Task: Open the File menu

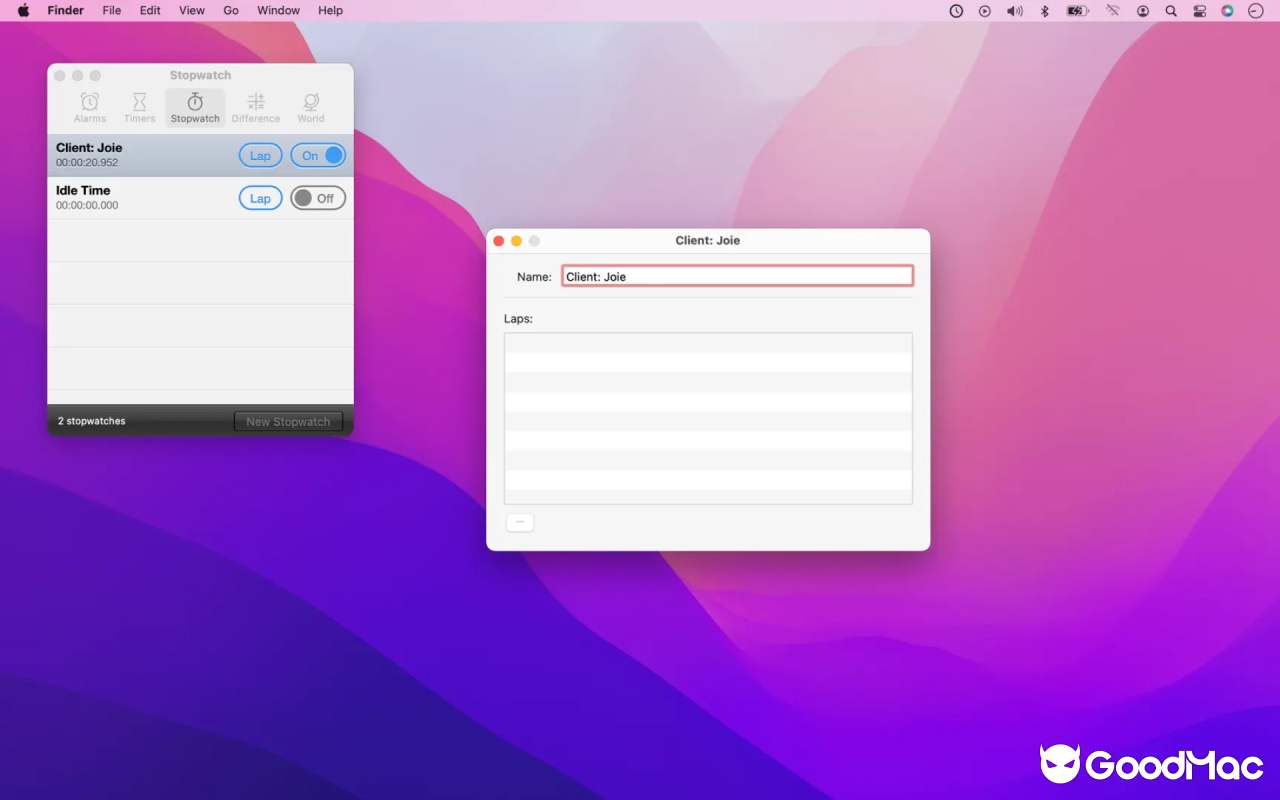Action: (111, 11)
